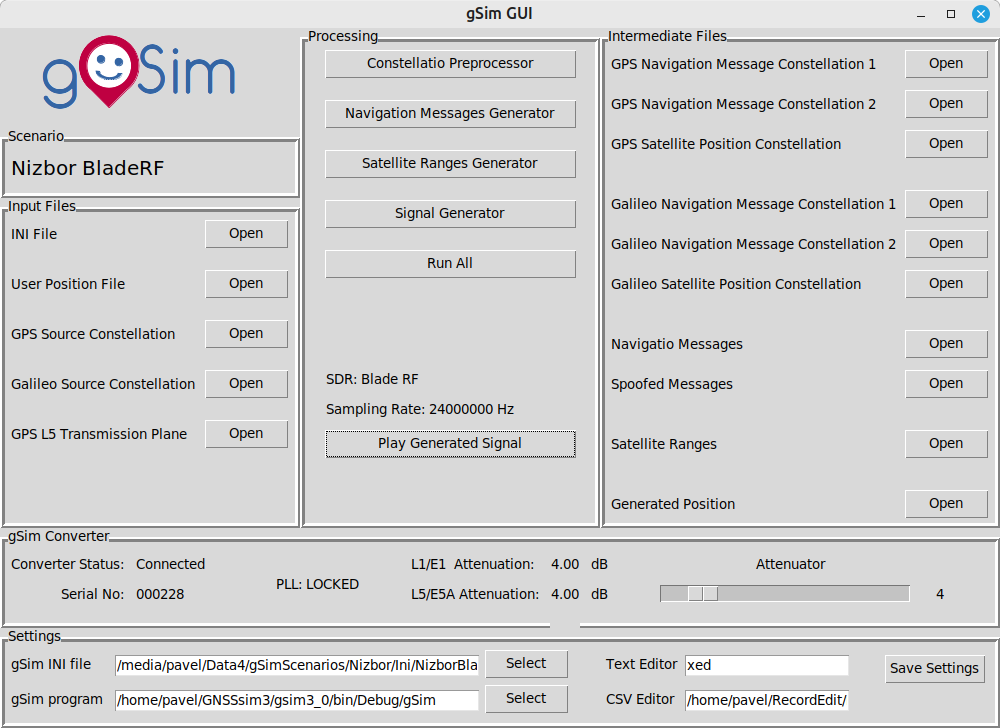
Task: Click the Sampling Rate: 24000000 Hz text
Action: pyautogui.click(x=420, y=409)
